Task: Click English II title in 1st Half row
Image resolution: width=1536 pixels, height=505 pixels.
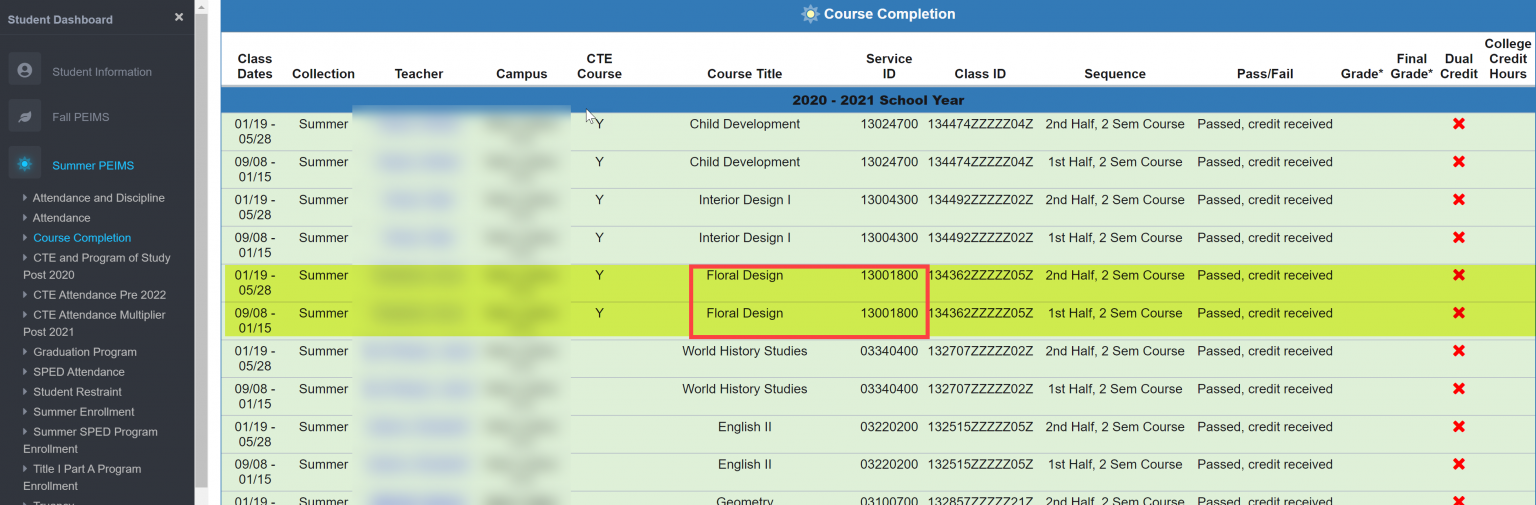Action: click(x=745, y=464)
